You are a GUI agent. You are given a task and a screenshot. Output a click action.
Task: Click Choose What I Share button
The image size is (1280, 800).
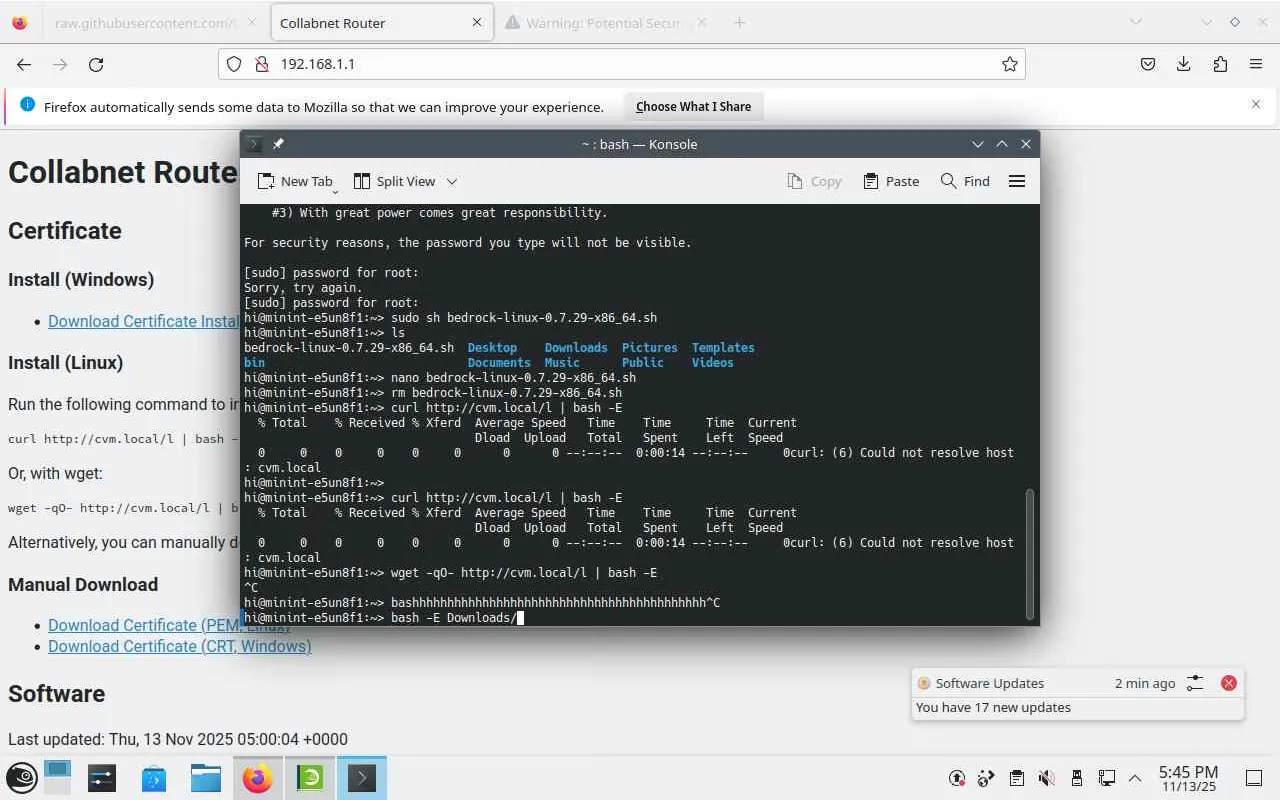click(693, 106)
